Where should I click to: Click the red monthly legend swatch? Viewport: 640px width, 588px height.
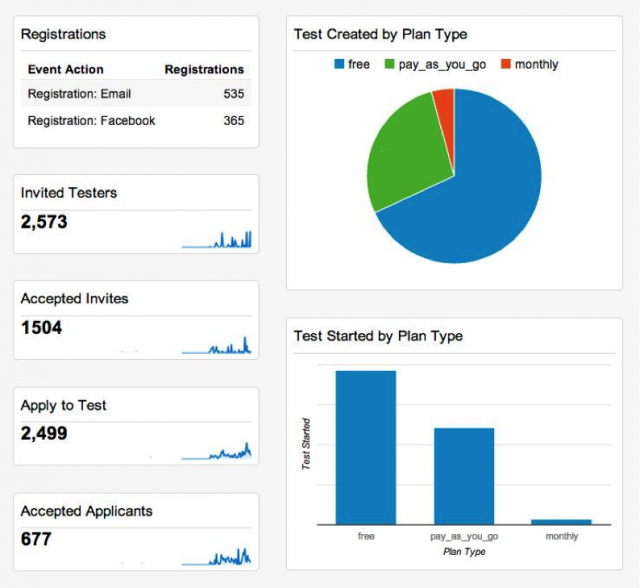506,64
